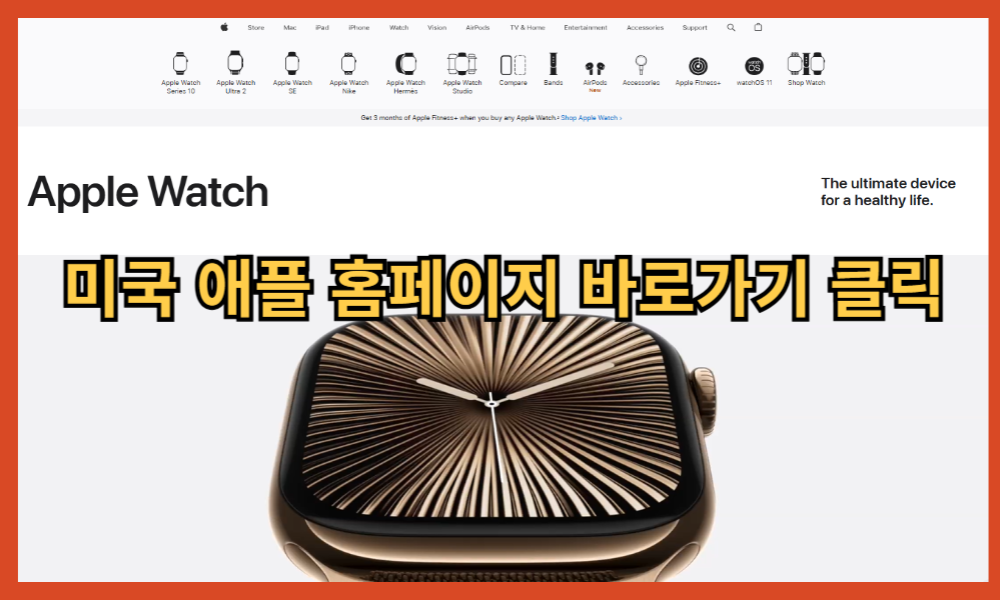
Task: Select the AirPods icon in the watch chapter nav
Action: pos(594,68)
